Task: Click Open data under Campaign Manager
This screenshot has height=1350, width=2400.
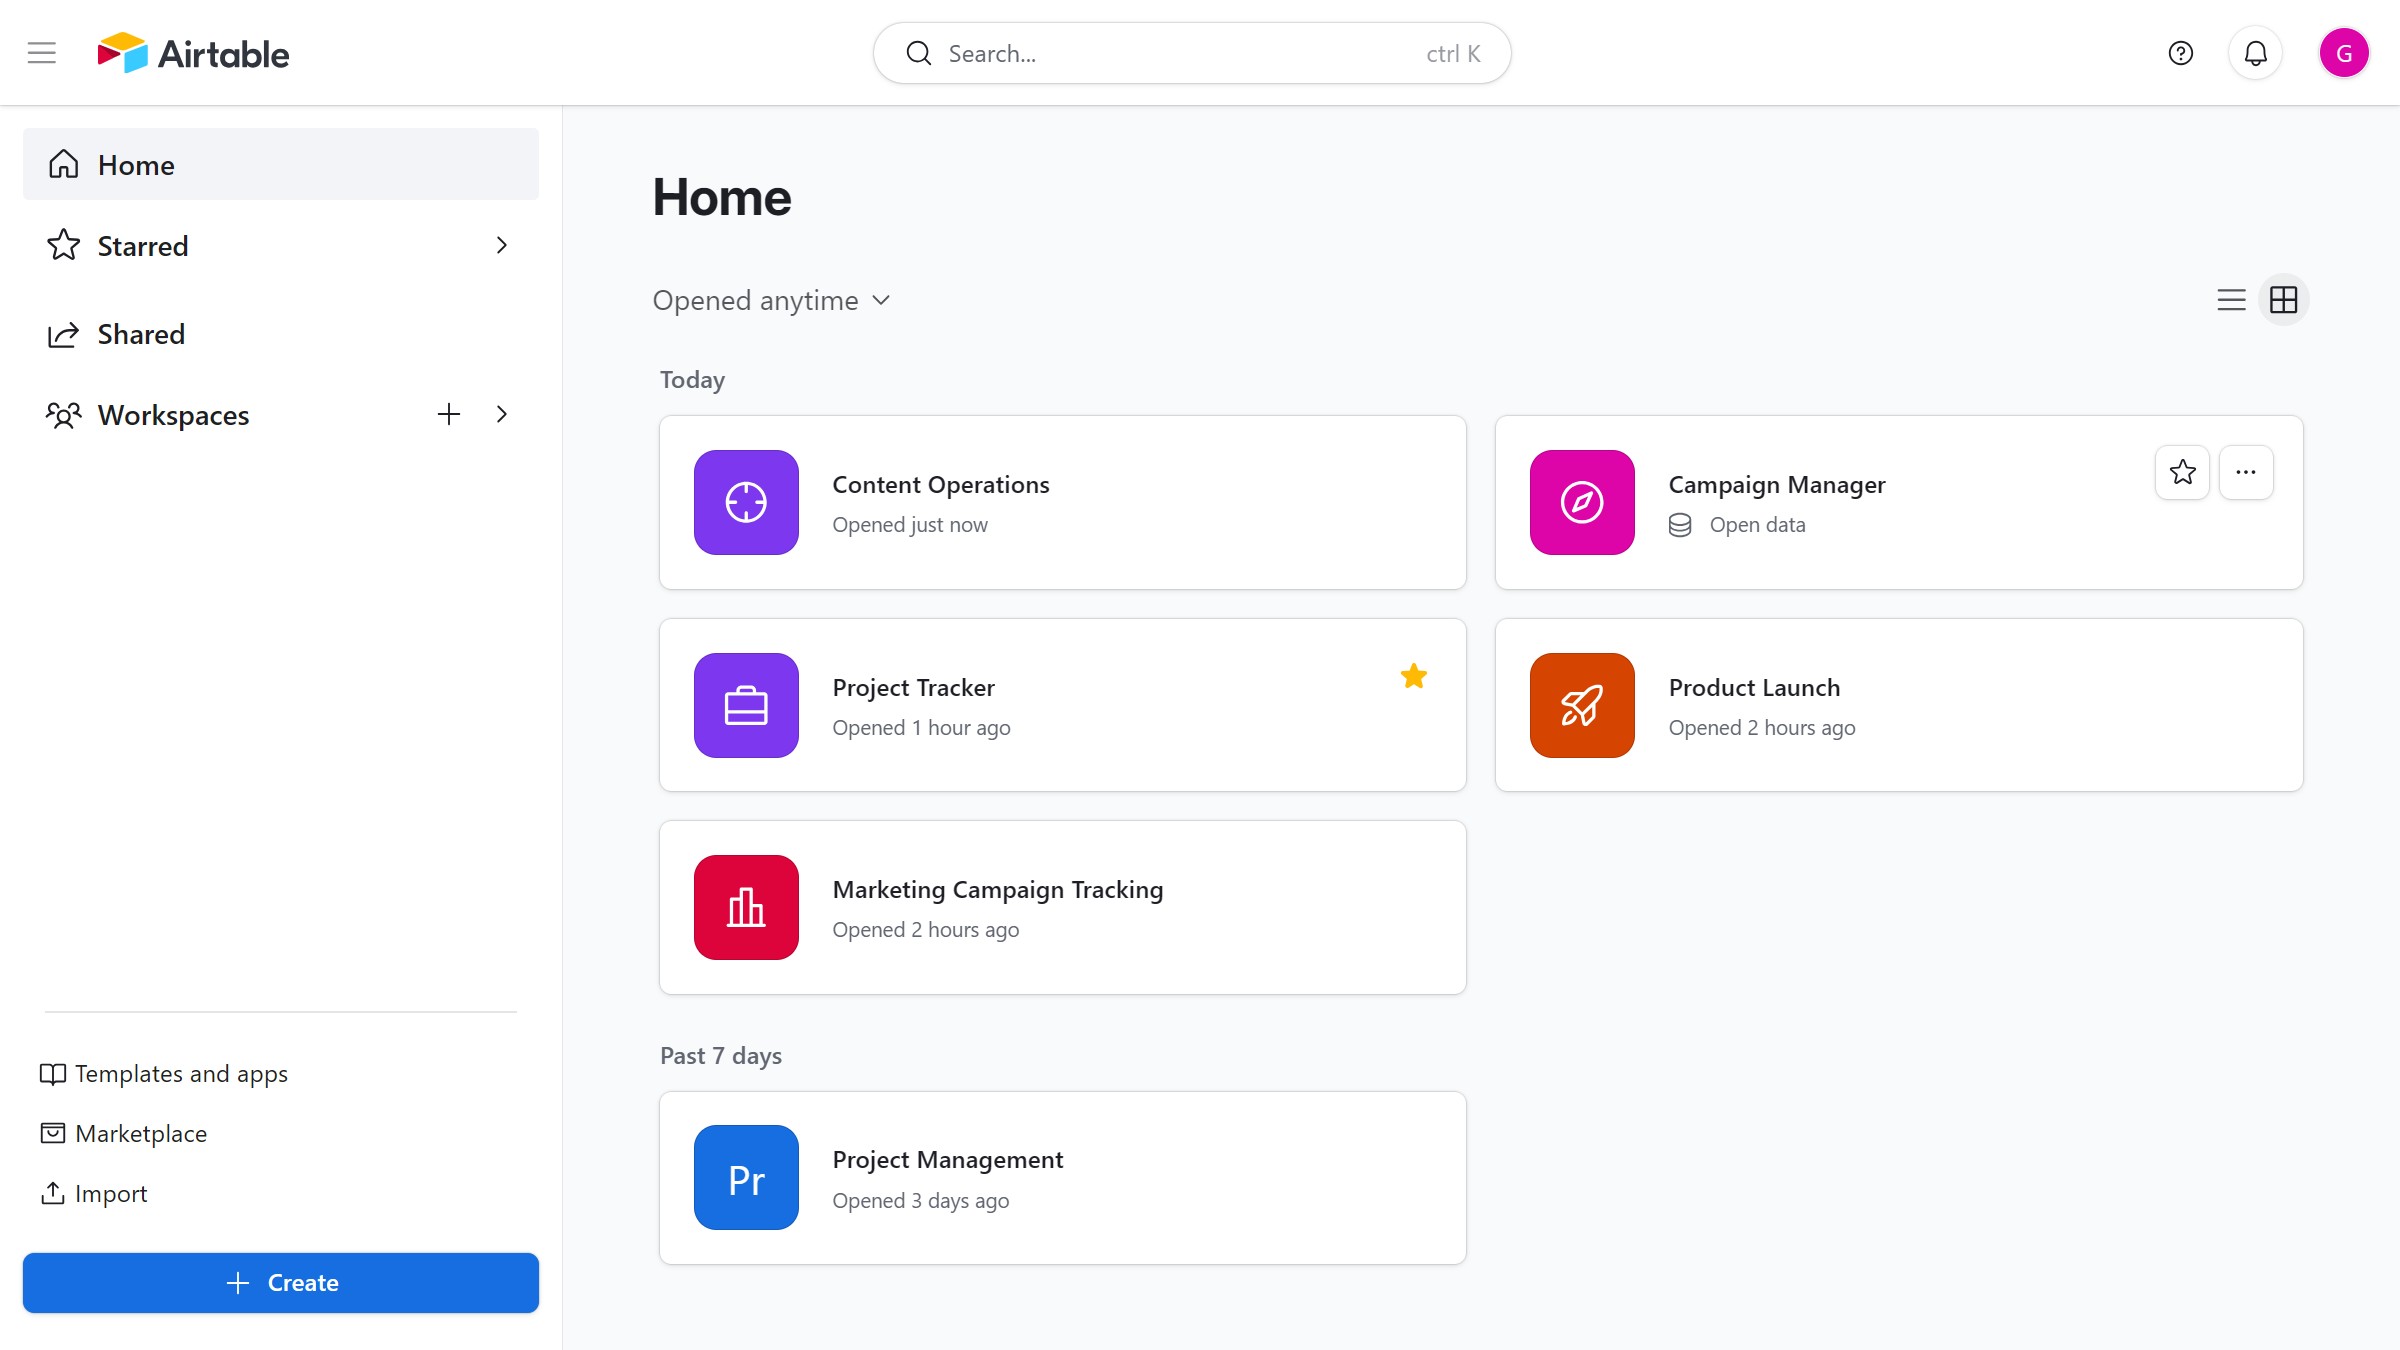Action: pyautogui.click(x=1757, y=524)
